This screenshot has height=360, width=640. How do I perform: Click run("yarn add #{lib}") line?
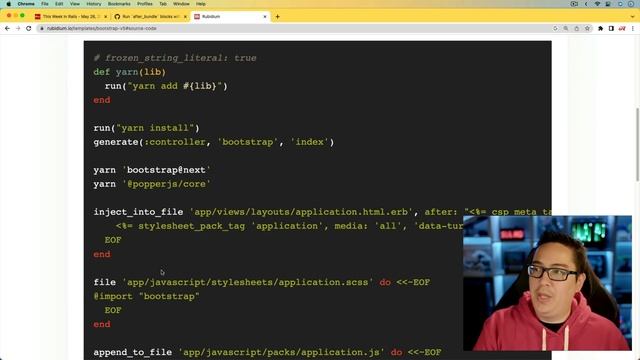166,86
